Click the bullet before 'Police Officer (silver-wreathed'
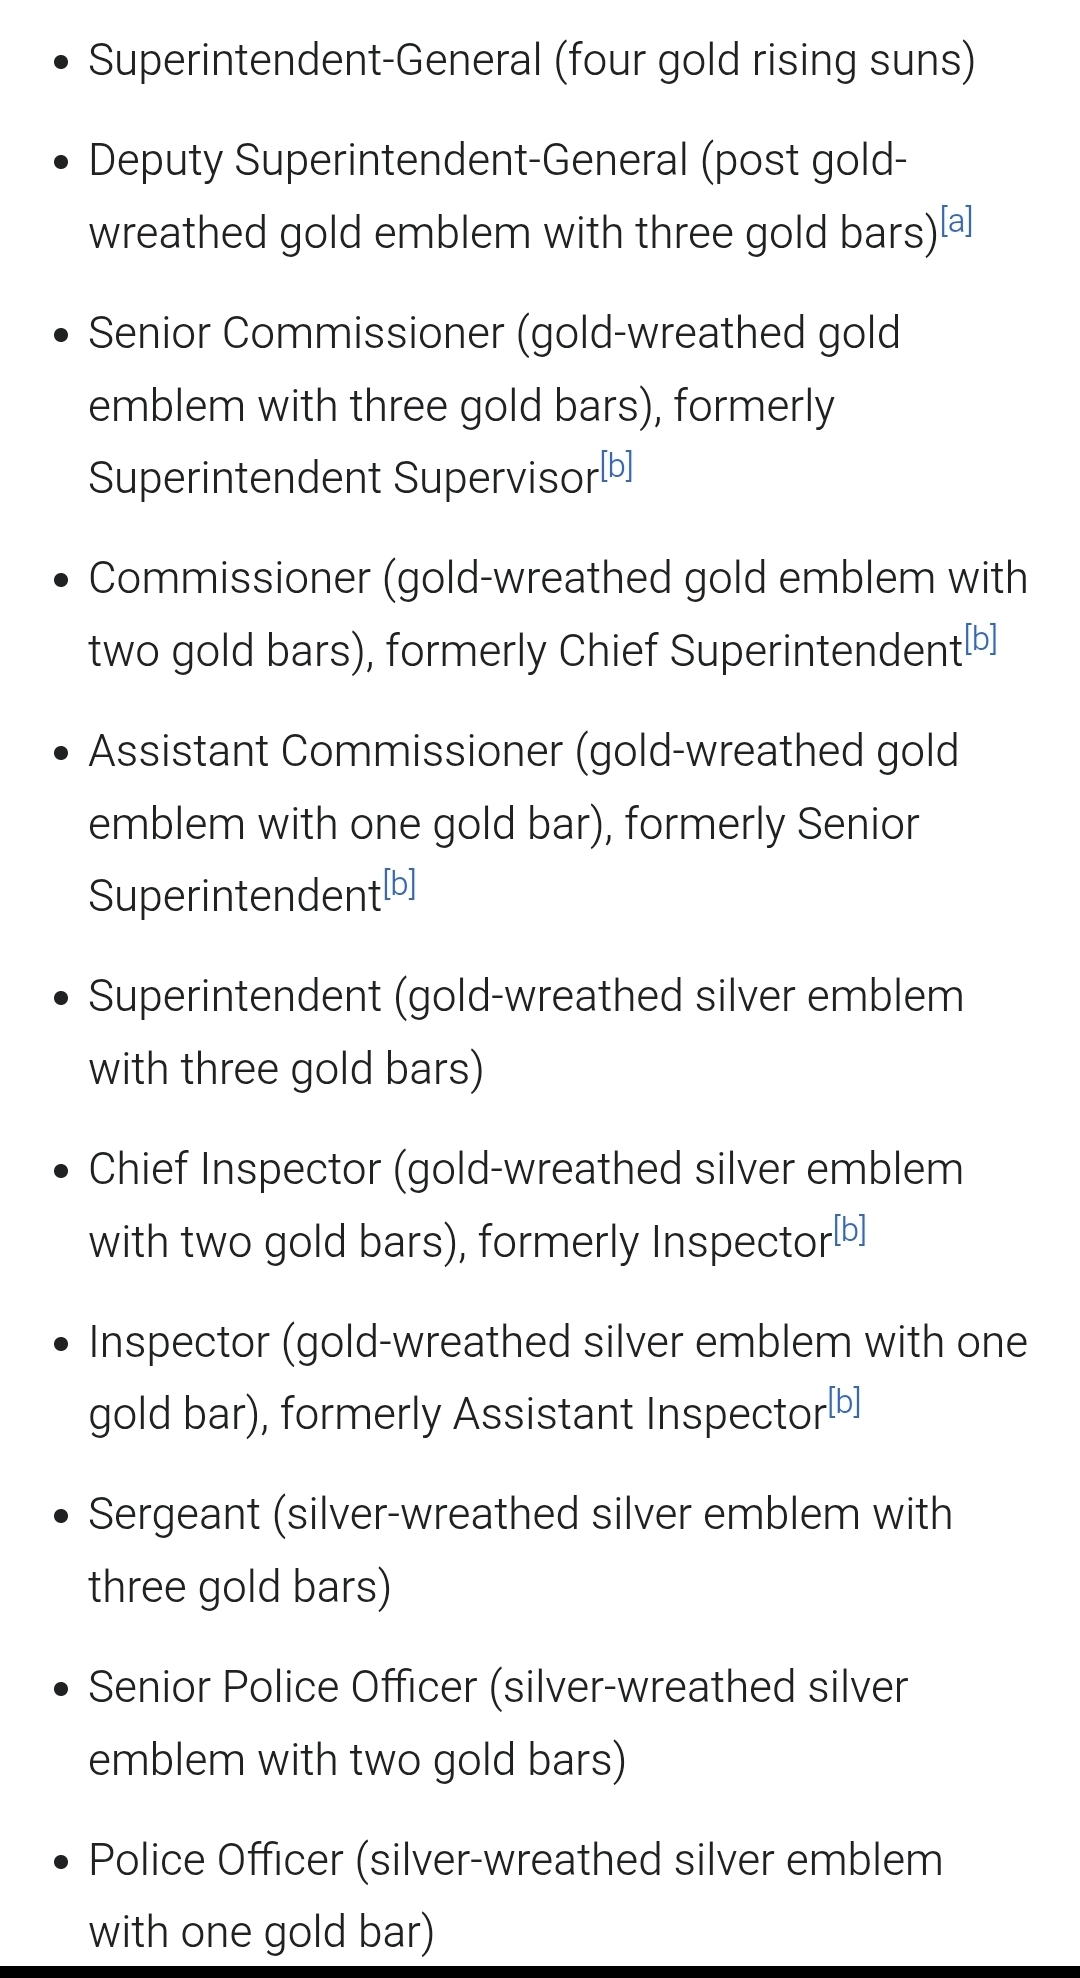 click(63, 1862)
